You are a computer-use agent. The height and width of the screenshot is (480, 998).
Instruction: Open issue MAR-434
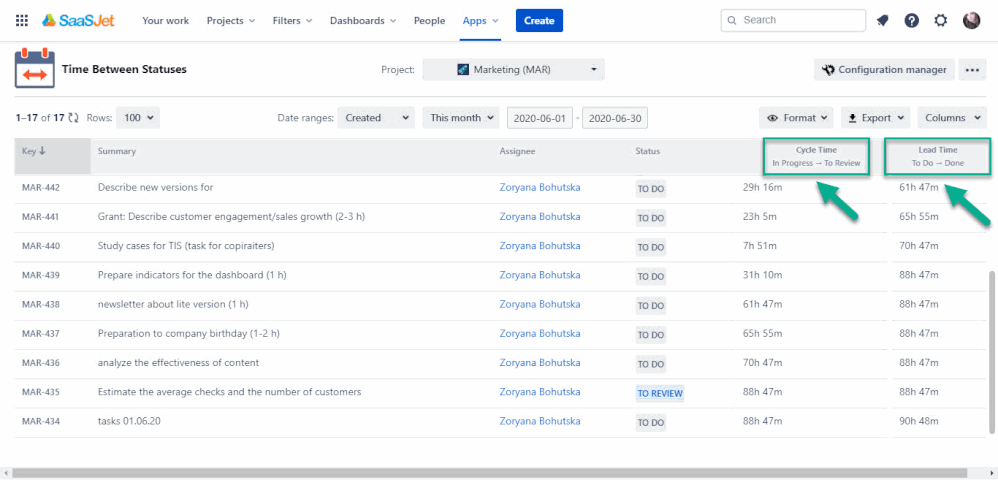point(41,421)
